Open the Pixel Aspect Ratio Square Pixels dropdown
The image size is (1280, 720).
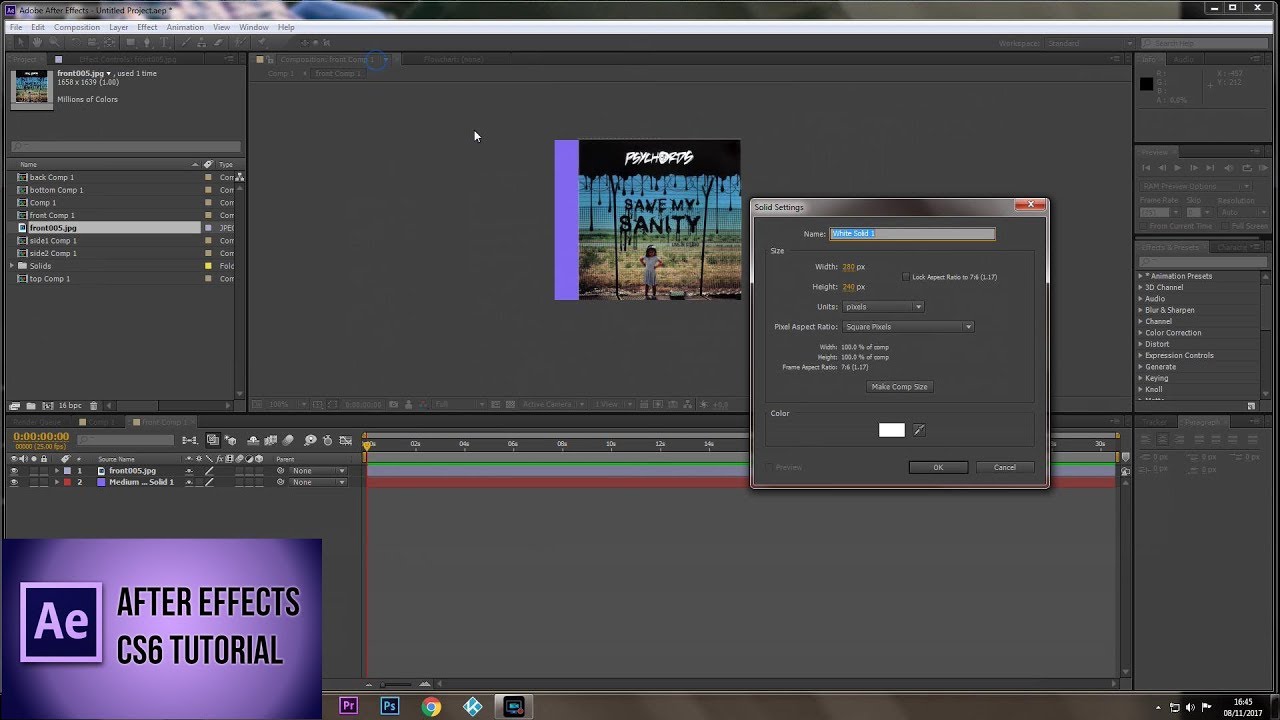coord(908,327)
